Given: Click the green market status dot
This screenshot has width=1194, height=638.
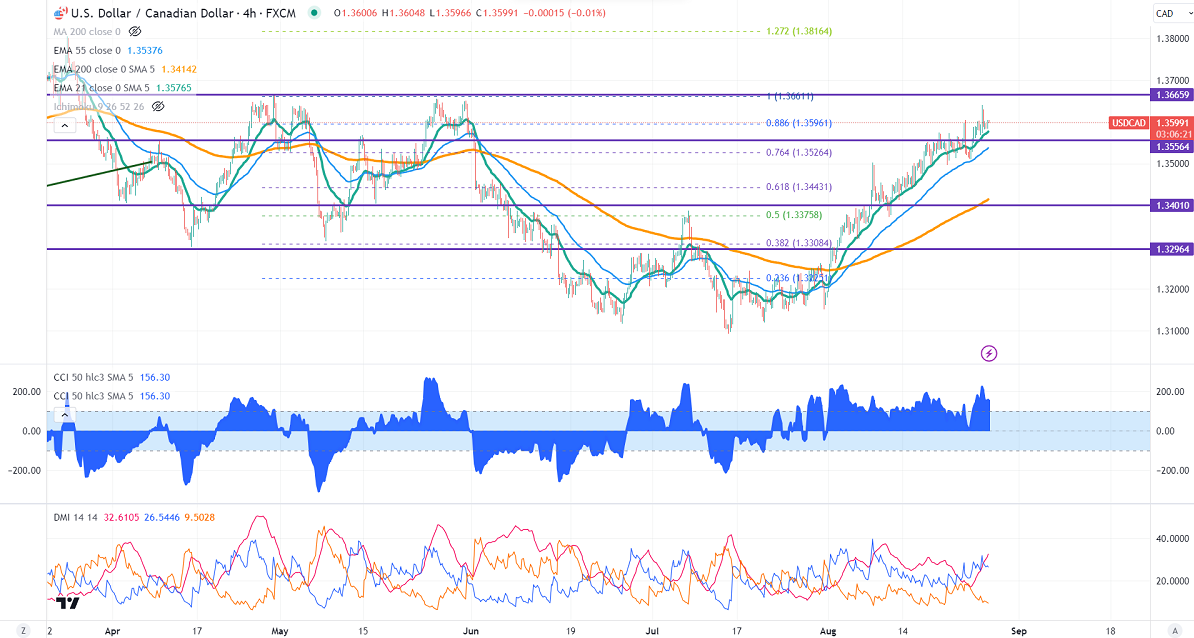Looking at the screenshot, I should pos(316,13).
